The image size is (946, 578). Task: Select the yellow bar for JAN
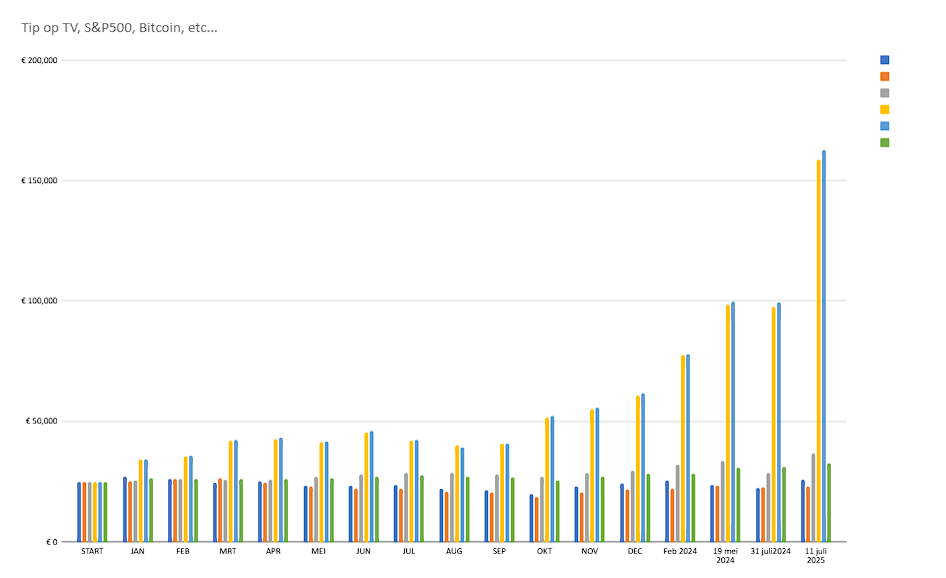(141, 501)
